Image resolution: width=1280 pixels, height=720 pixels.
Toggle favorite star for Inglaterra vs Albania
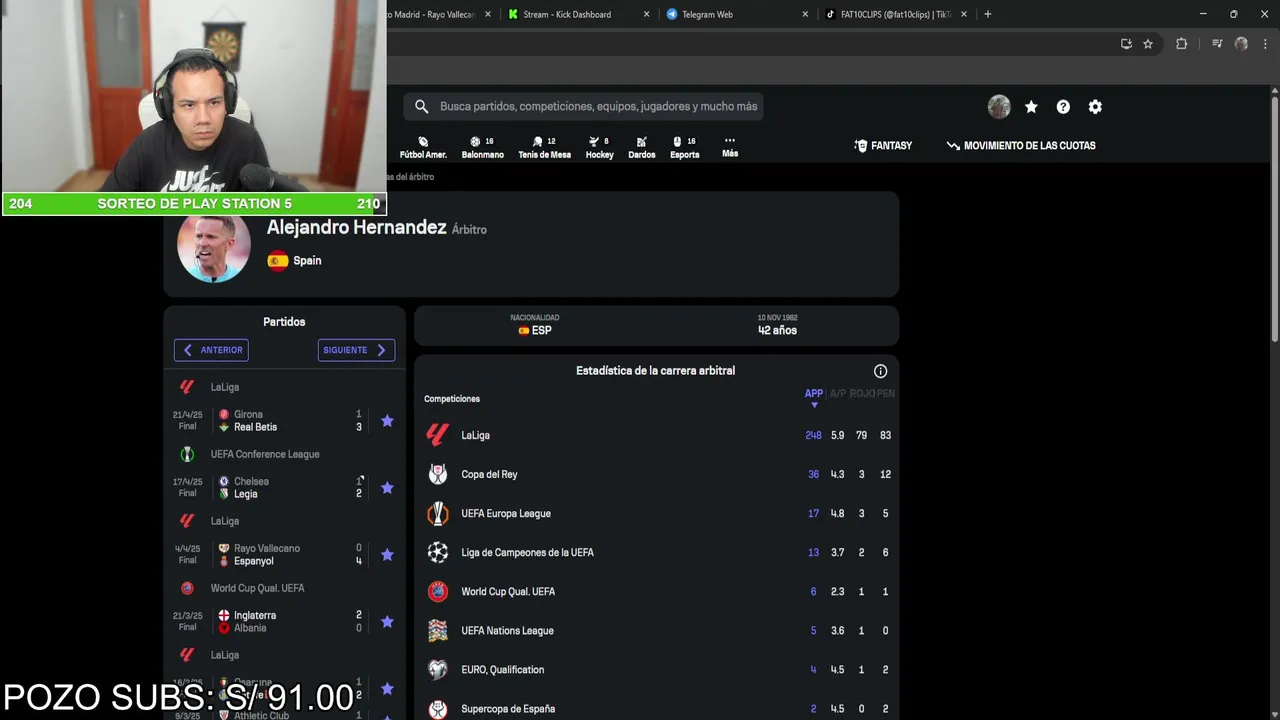coord(387,622)
